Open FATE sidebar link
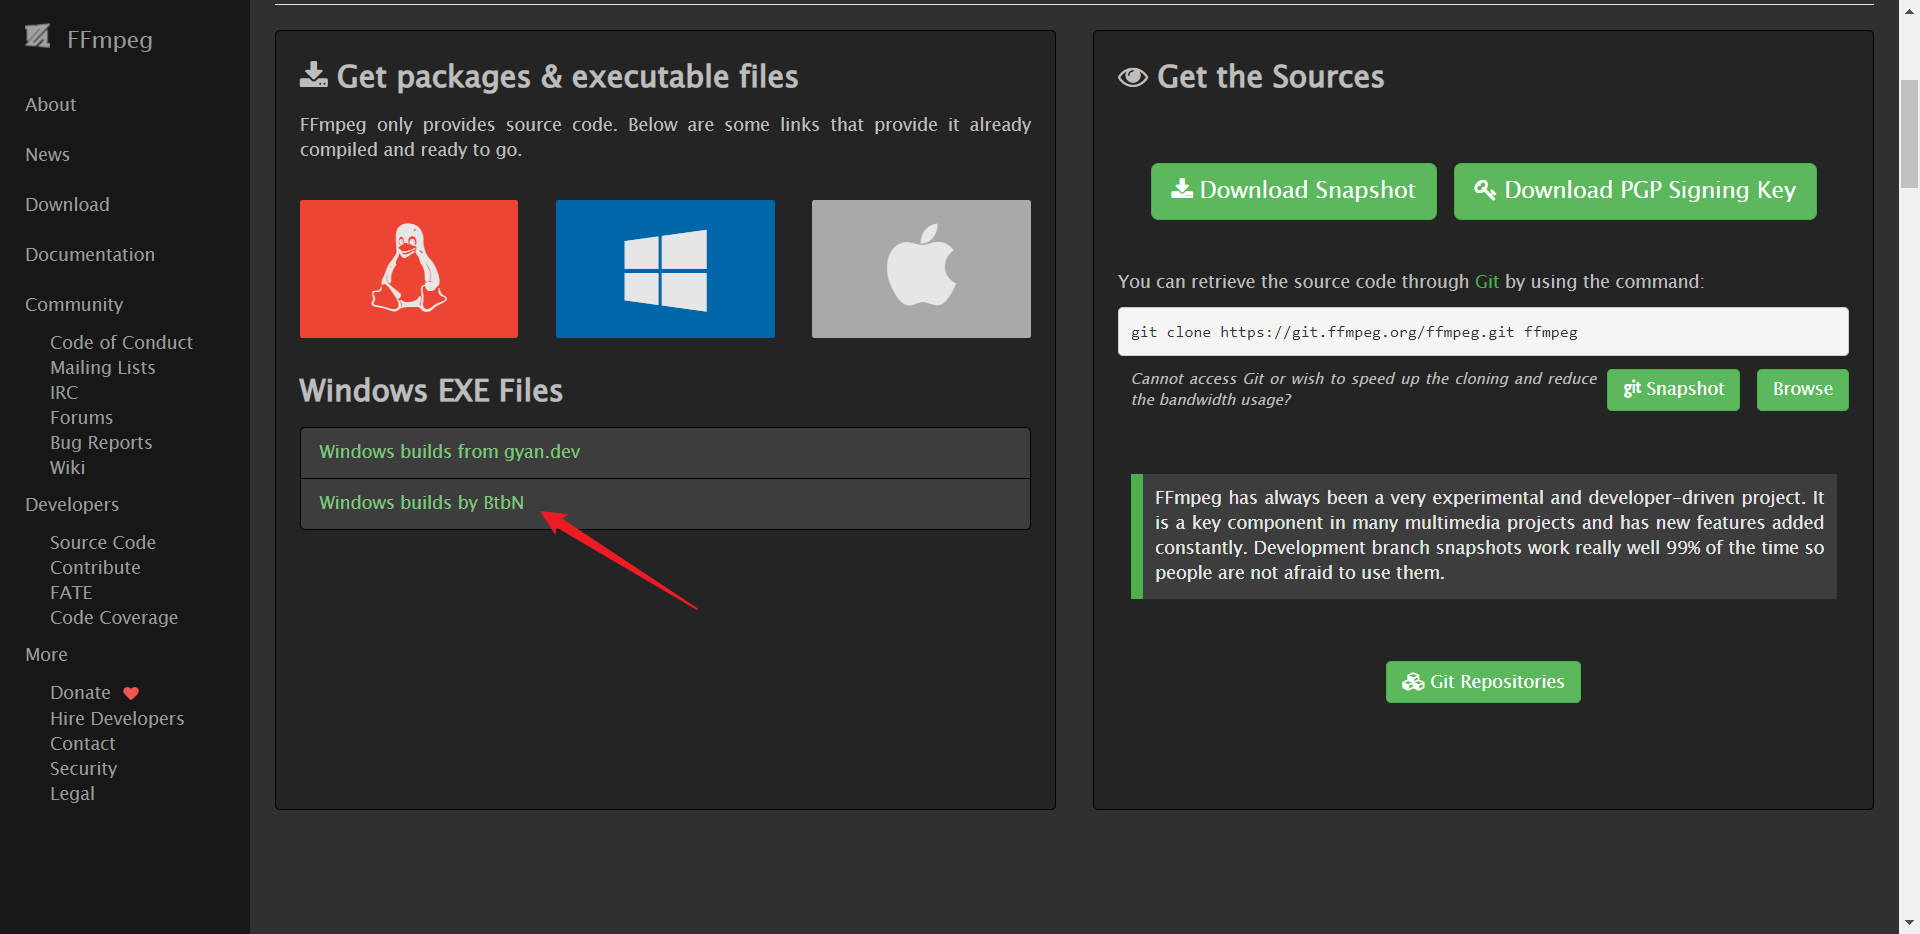The height and width of the screenshot is (934, 1920). [71, 593]
